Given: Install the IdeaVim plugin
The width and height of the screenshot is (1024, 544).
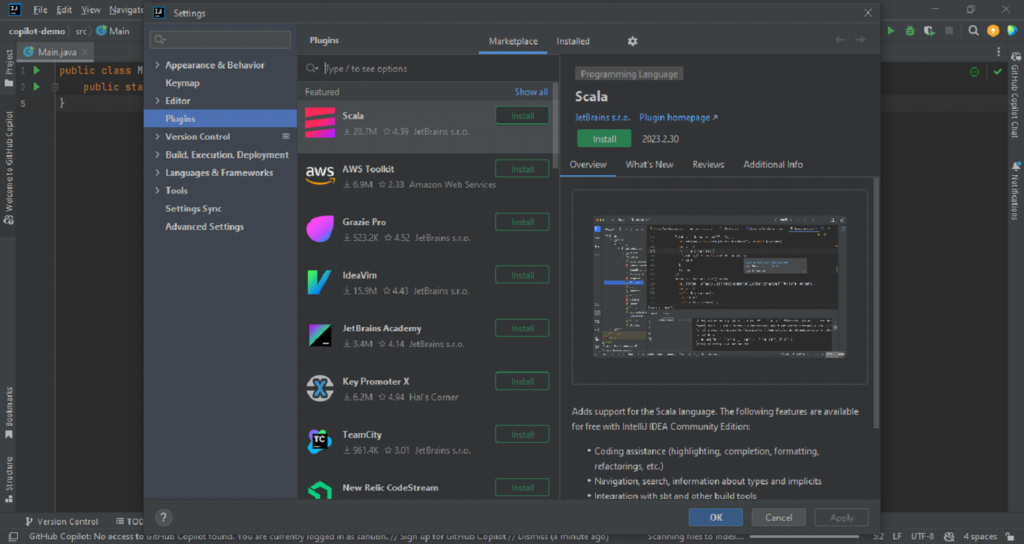Looking at the screenshot, I should pos(522,275).
